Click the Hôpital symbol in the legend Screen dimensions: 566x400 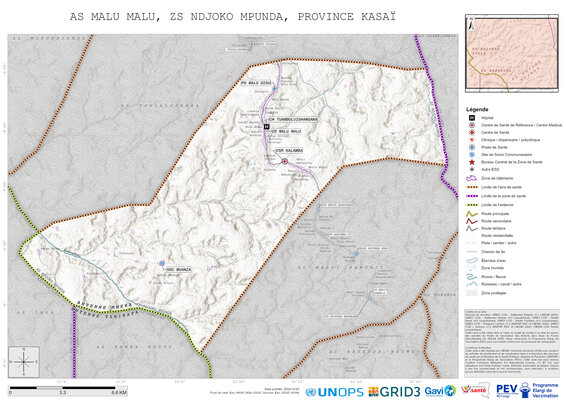pos(471,118)
